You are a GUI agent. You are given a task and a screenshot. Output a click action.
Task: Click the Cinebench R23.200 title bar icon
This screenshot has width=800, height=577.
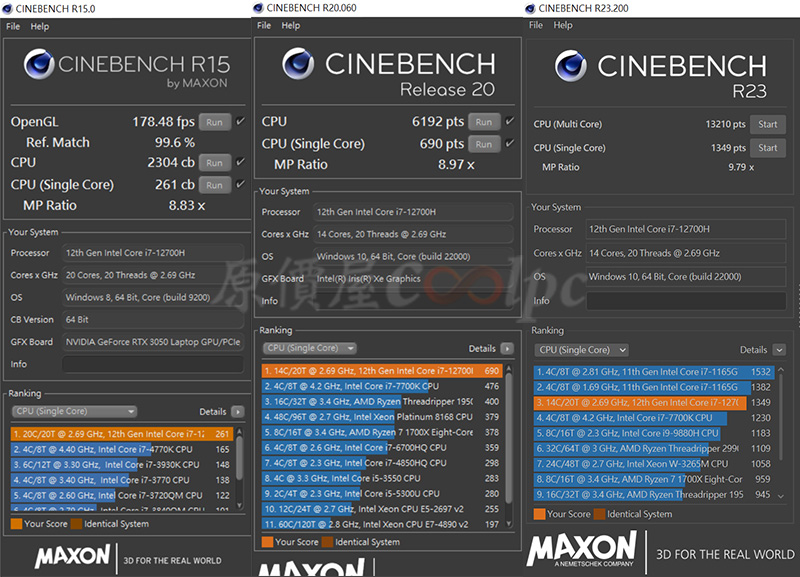tap(531, 8)
